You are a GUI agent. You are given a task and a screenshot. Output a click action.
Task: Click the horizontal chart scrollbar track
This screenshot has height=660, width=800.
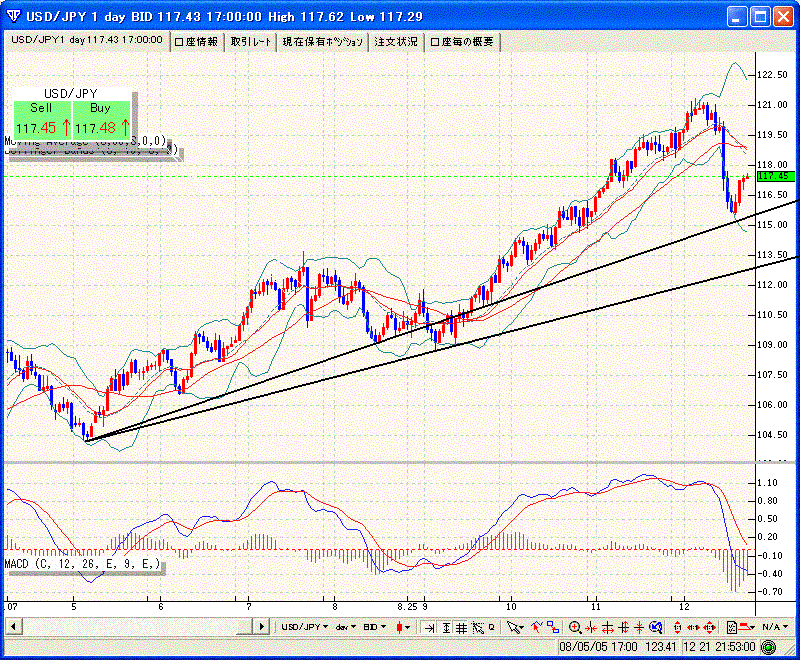click(130, 627)
